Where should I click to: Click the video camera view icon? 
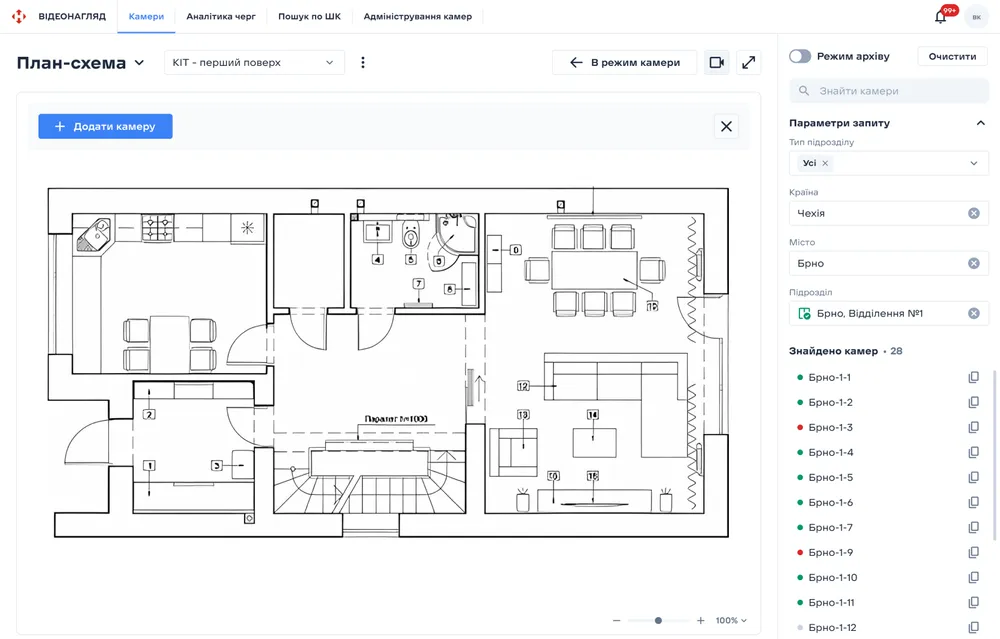pyautogui.click(x=717, y=62)
